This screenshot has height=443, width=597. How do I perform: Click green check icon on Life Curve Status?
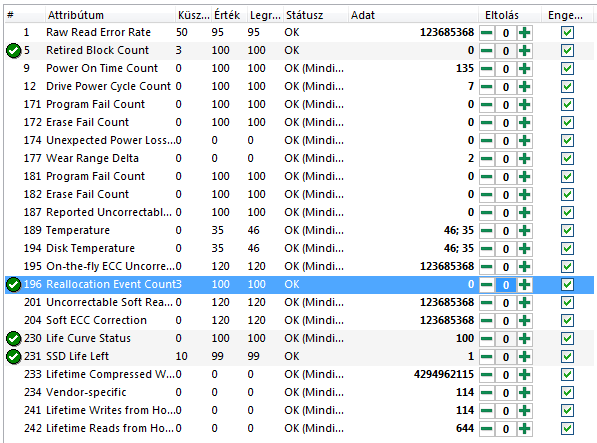(x=14, y=338)
